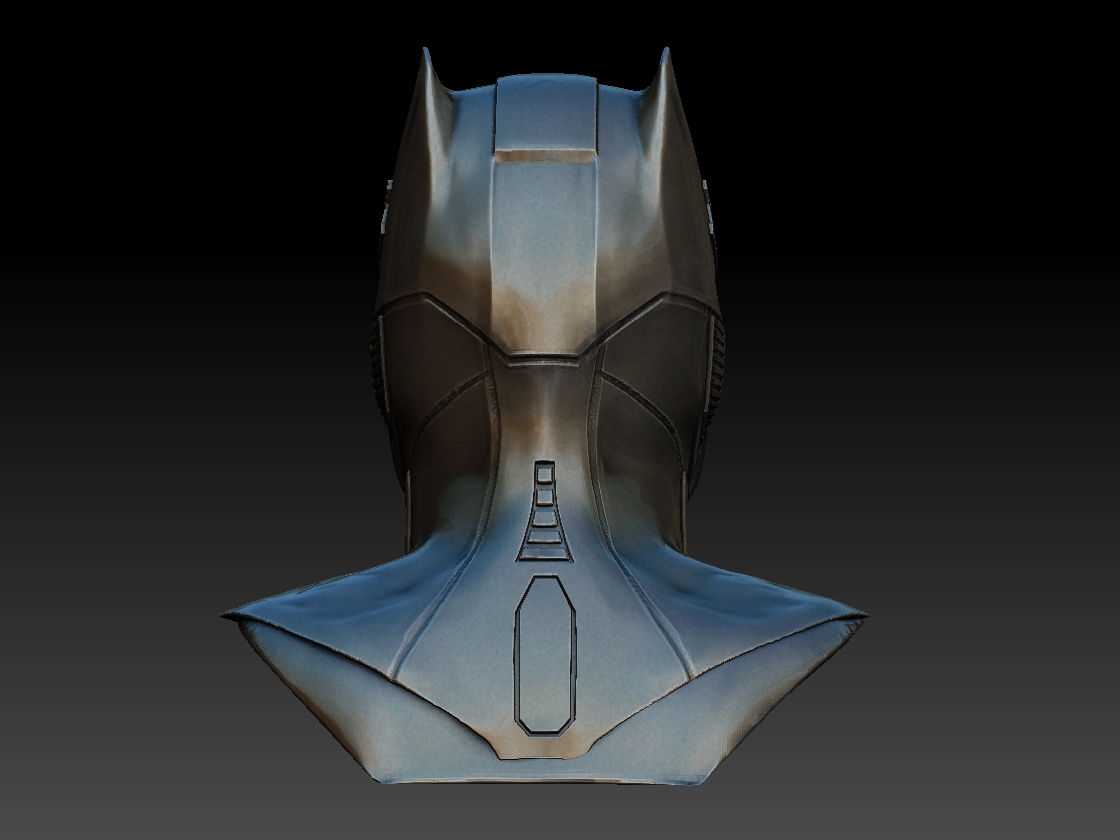Screen dimensions: 1120x840
Task: Select the octagonal plate on the back
Action: 545,655
